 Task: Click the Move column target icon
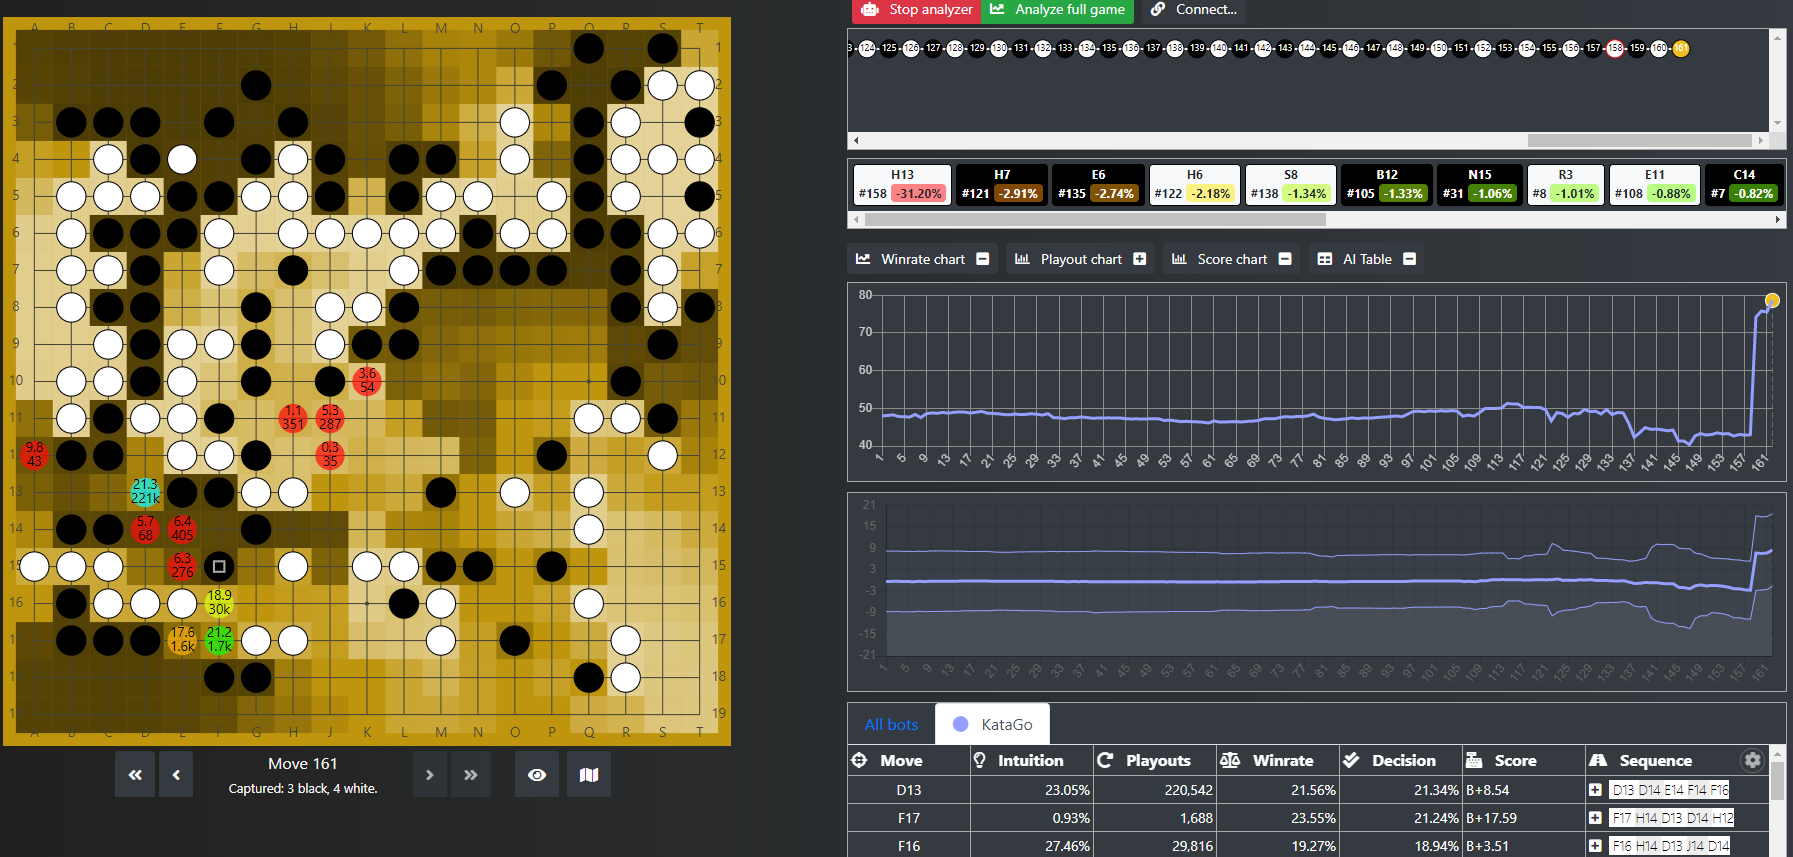coord(859,760)
